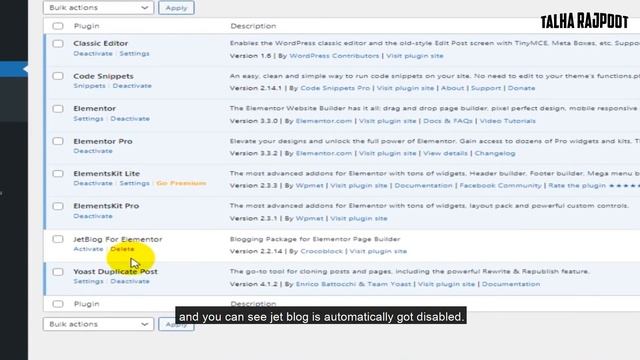Open Elementor Pro Changelog link
This screenshot has width=640, height=360.
point(495,153)
